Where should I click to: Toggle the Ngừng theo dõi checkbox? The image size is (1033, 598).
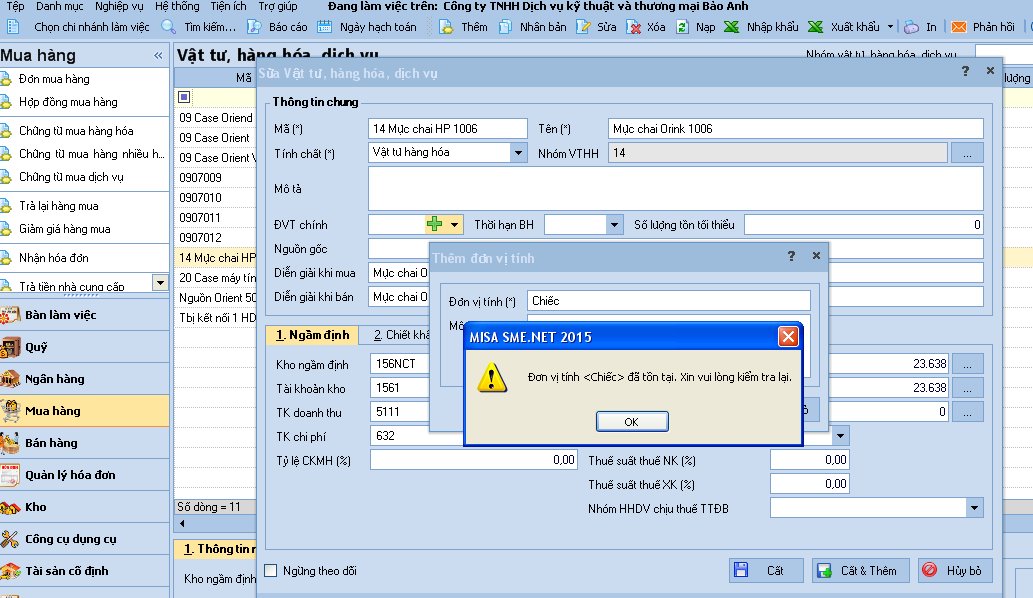271,570
